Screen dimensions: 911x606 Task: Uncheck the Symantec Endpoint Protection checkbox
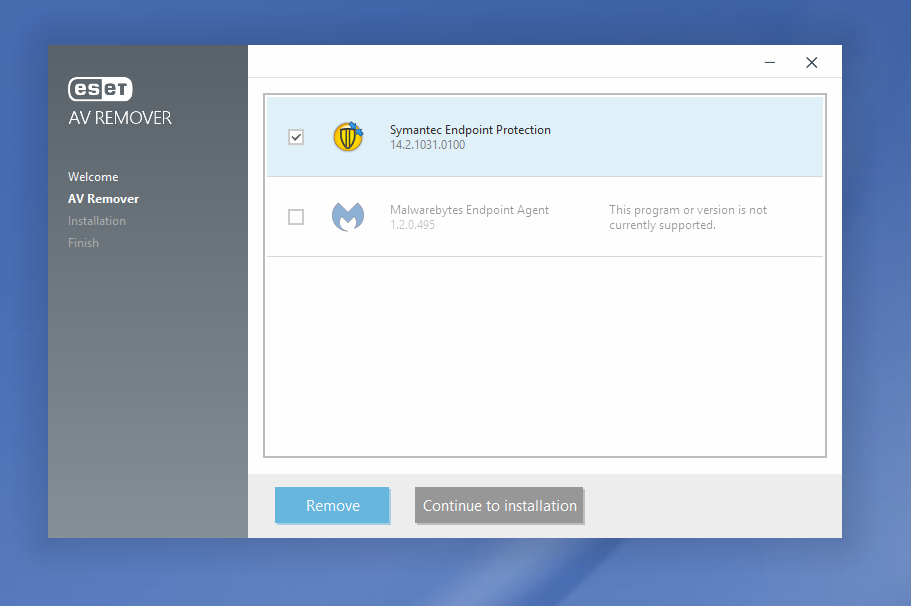pos(296,137)
